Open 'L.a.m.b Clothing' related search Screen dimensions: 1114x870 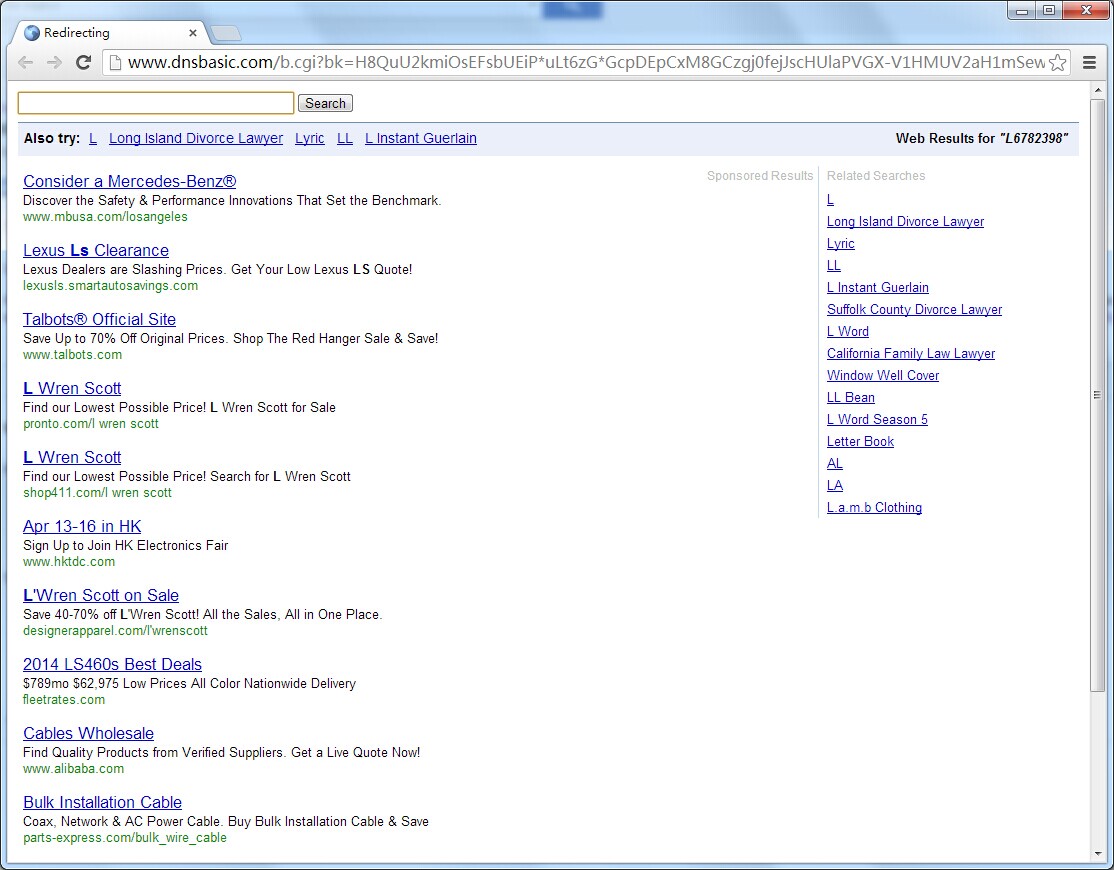[x=875, y=508]
